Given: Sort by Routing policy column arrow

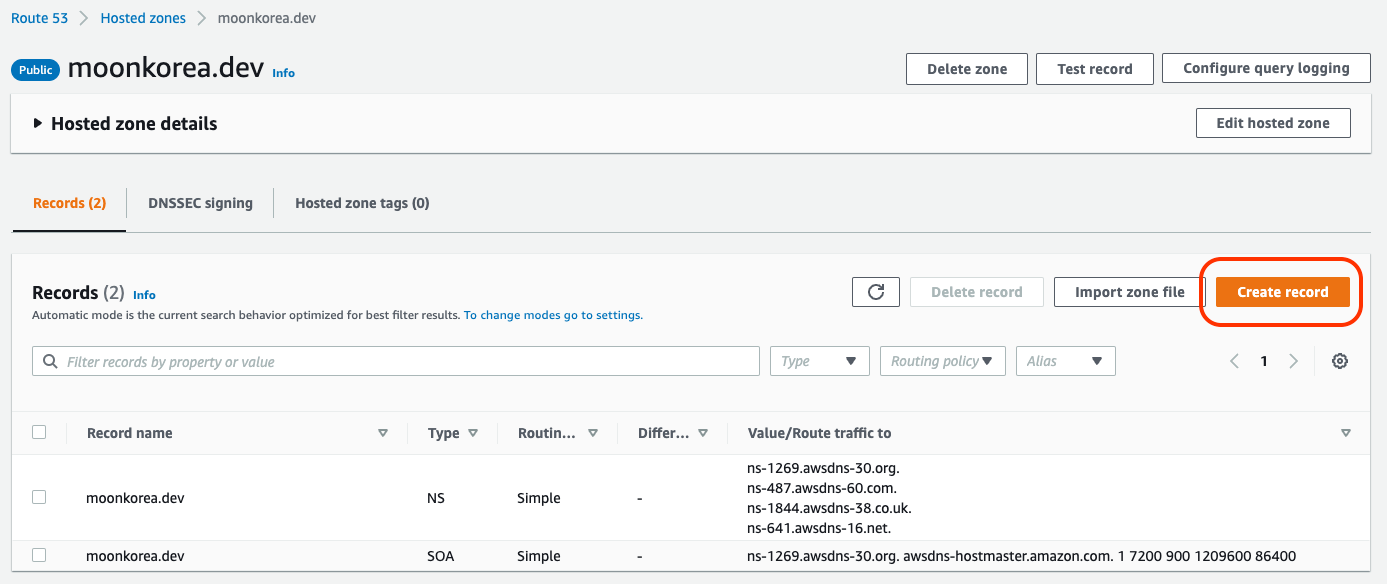Looking at the screenshot, I should pyautogui.click(x=593, y=433).
